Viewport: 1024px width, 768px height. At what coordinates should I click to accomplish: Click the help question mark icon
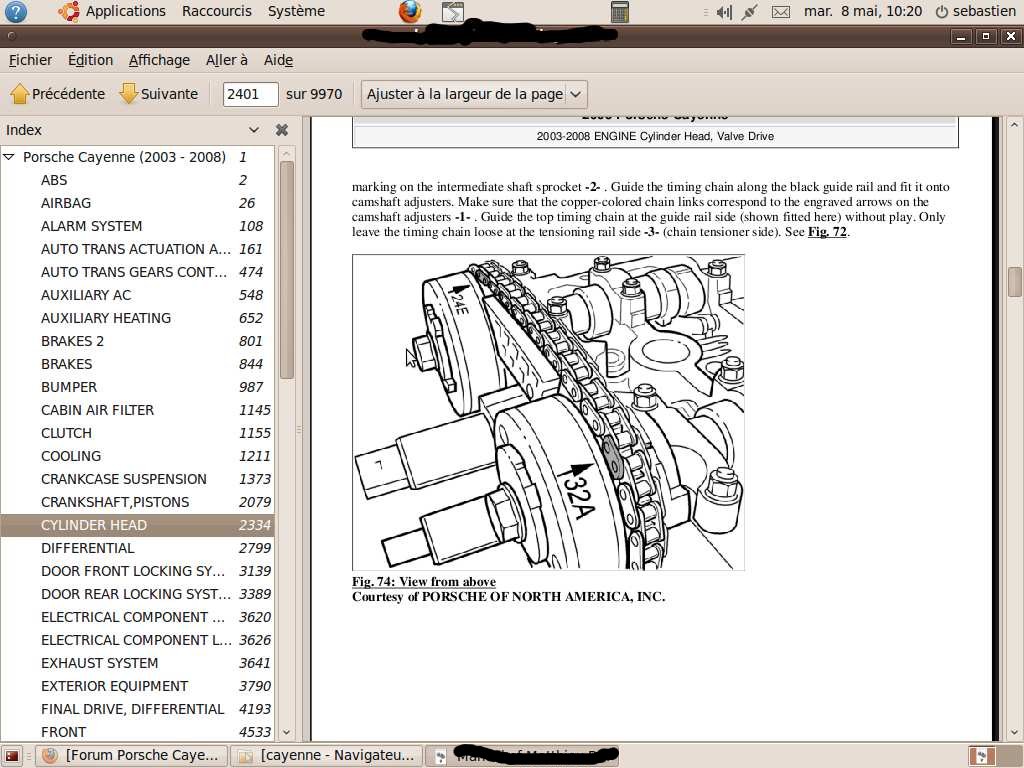(x=16, y=11)
